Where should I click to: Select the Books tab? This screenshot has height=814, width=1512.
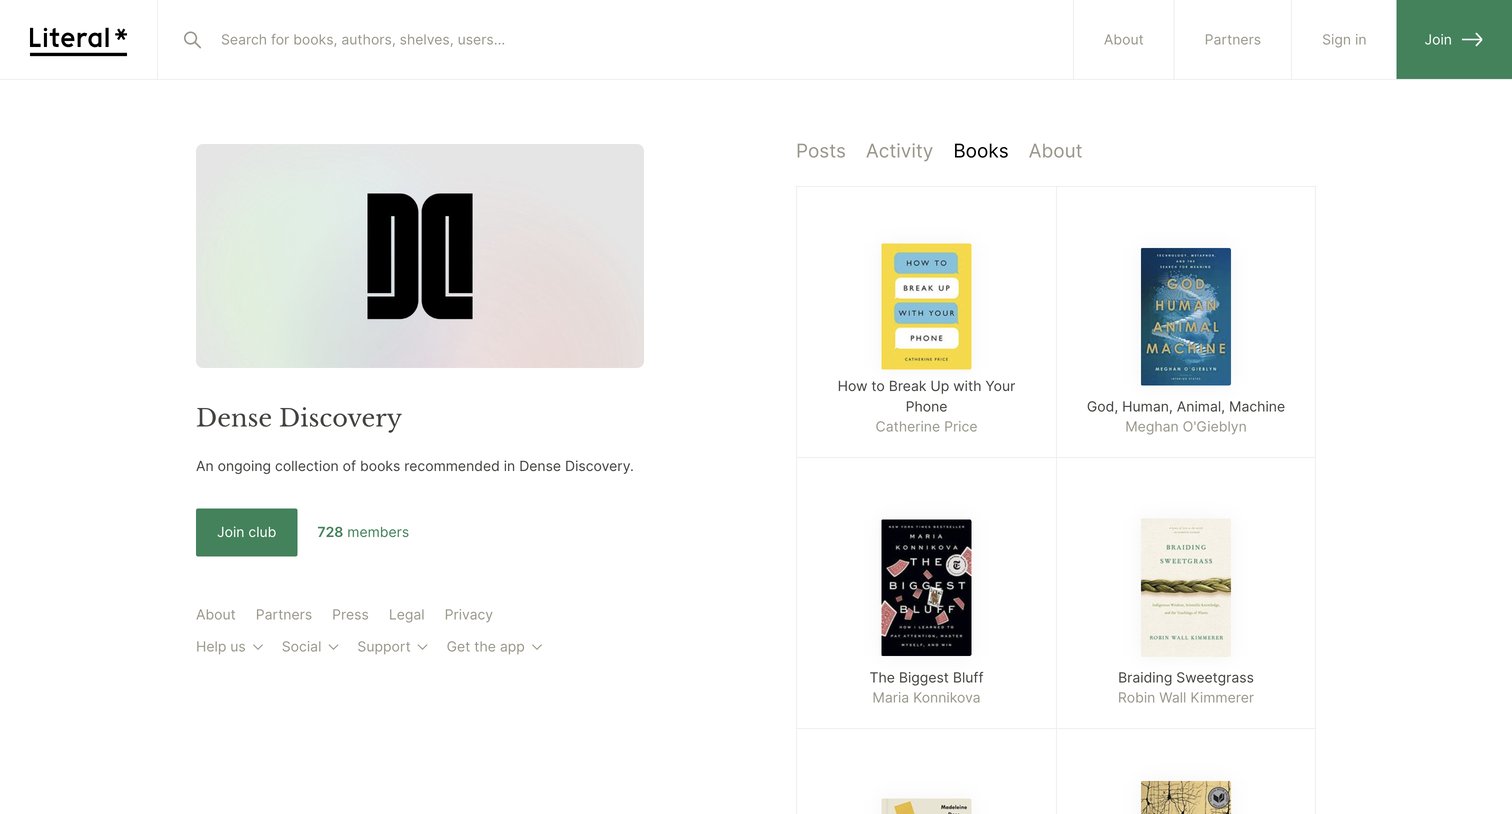(981, 151)
